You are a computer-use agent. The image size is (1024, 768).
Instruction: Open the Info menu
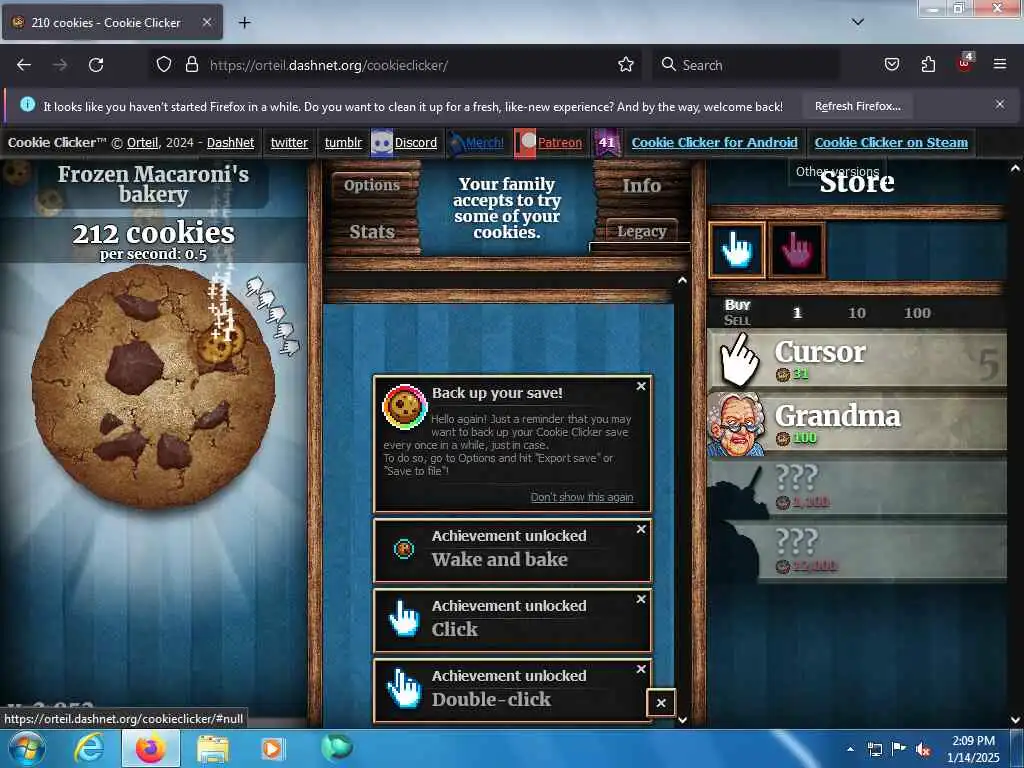pos(641,185)
